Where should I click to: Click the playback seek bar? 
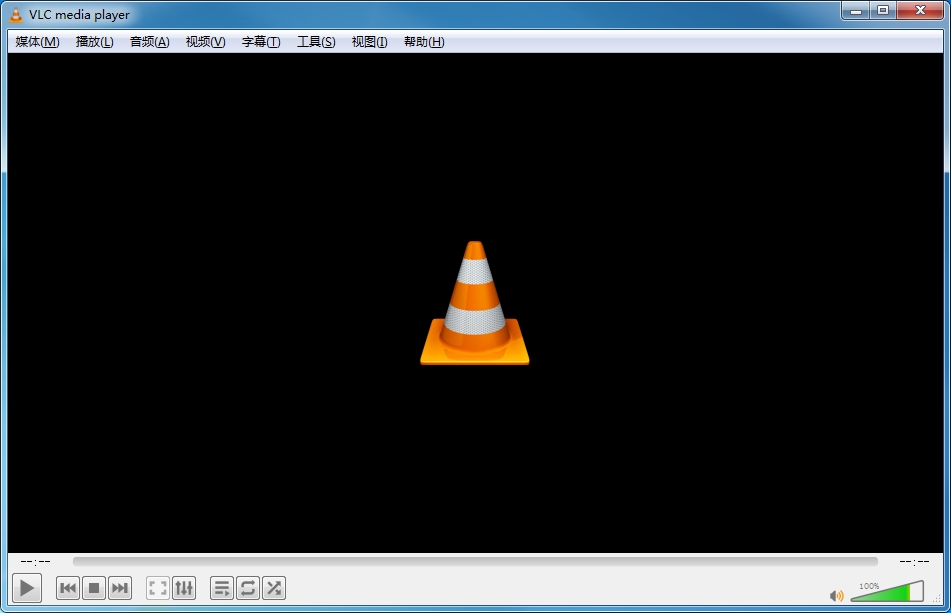tap(475, 561)
